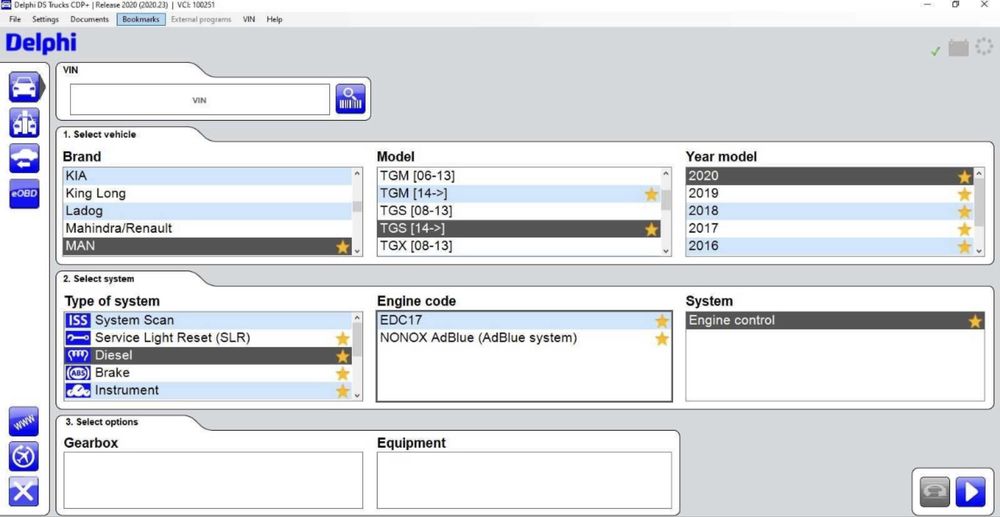Click the empty Gearbox options box

(x=213, y=480)
